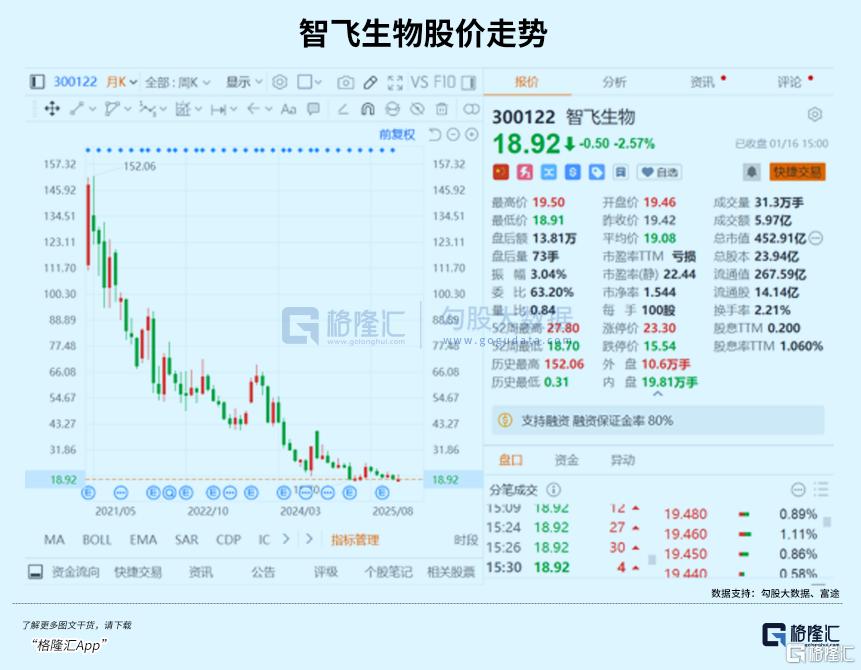Open the Aa text annotation tool
861x670 pixels.
click(x=287, y=110)
